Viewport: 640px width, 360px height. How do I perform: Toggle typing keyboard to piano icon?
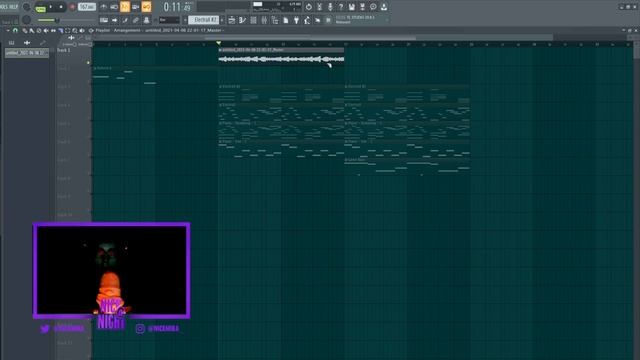point(104,20)
